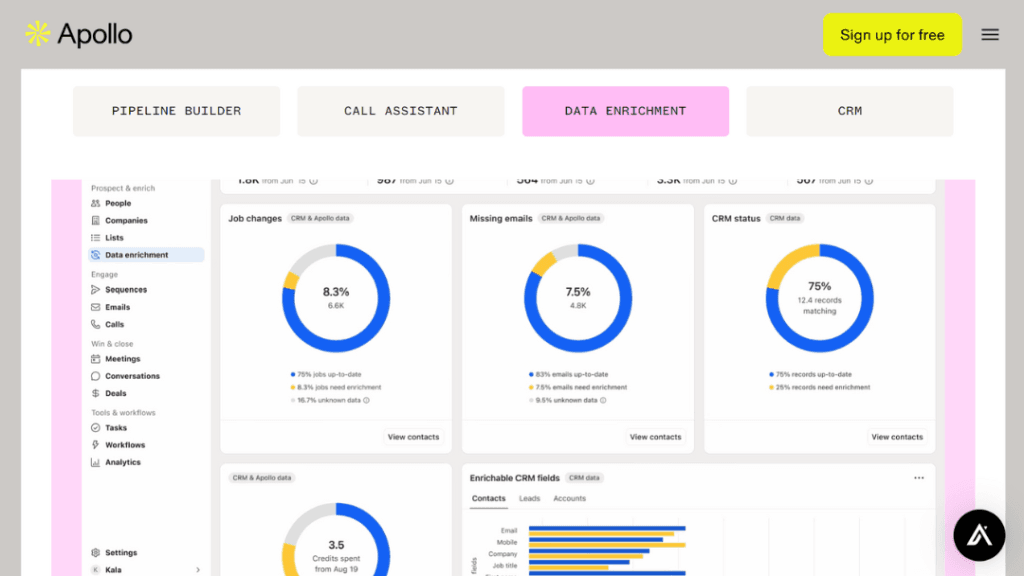This screenshot has height=576, width=1024.
Task: View contacts in Missing emails card
Action: (655, 437)
